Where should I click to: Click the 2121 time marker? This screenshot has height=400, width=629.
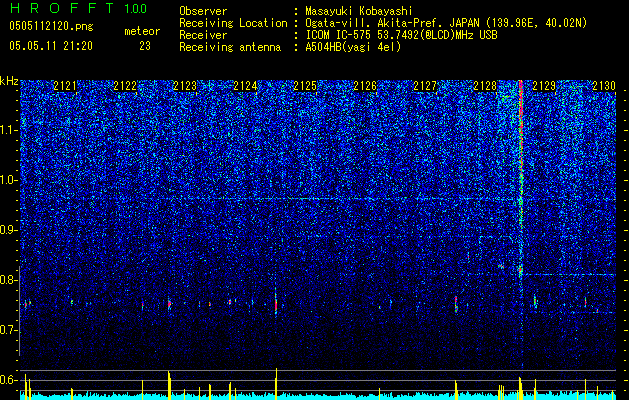click(65, 86)
